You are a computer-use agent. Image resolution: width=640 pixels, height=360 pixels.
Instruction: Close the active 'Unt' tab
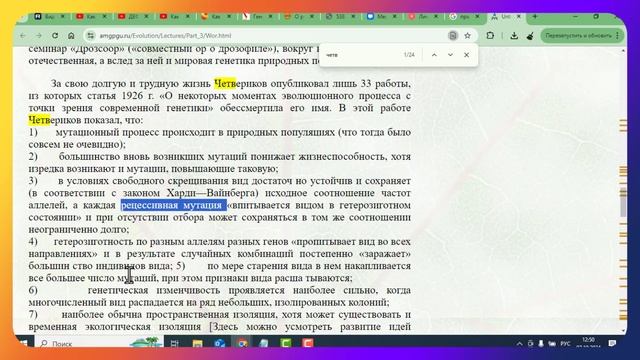click(519, 17)
